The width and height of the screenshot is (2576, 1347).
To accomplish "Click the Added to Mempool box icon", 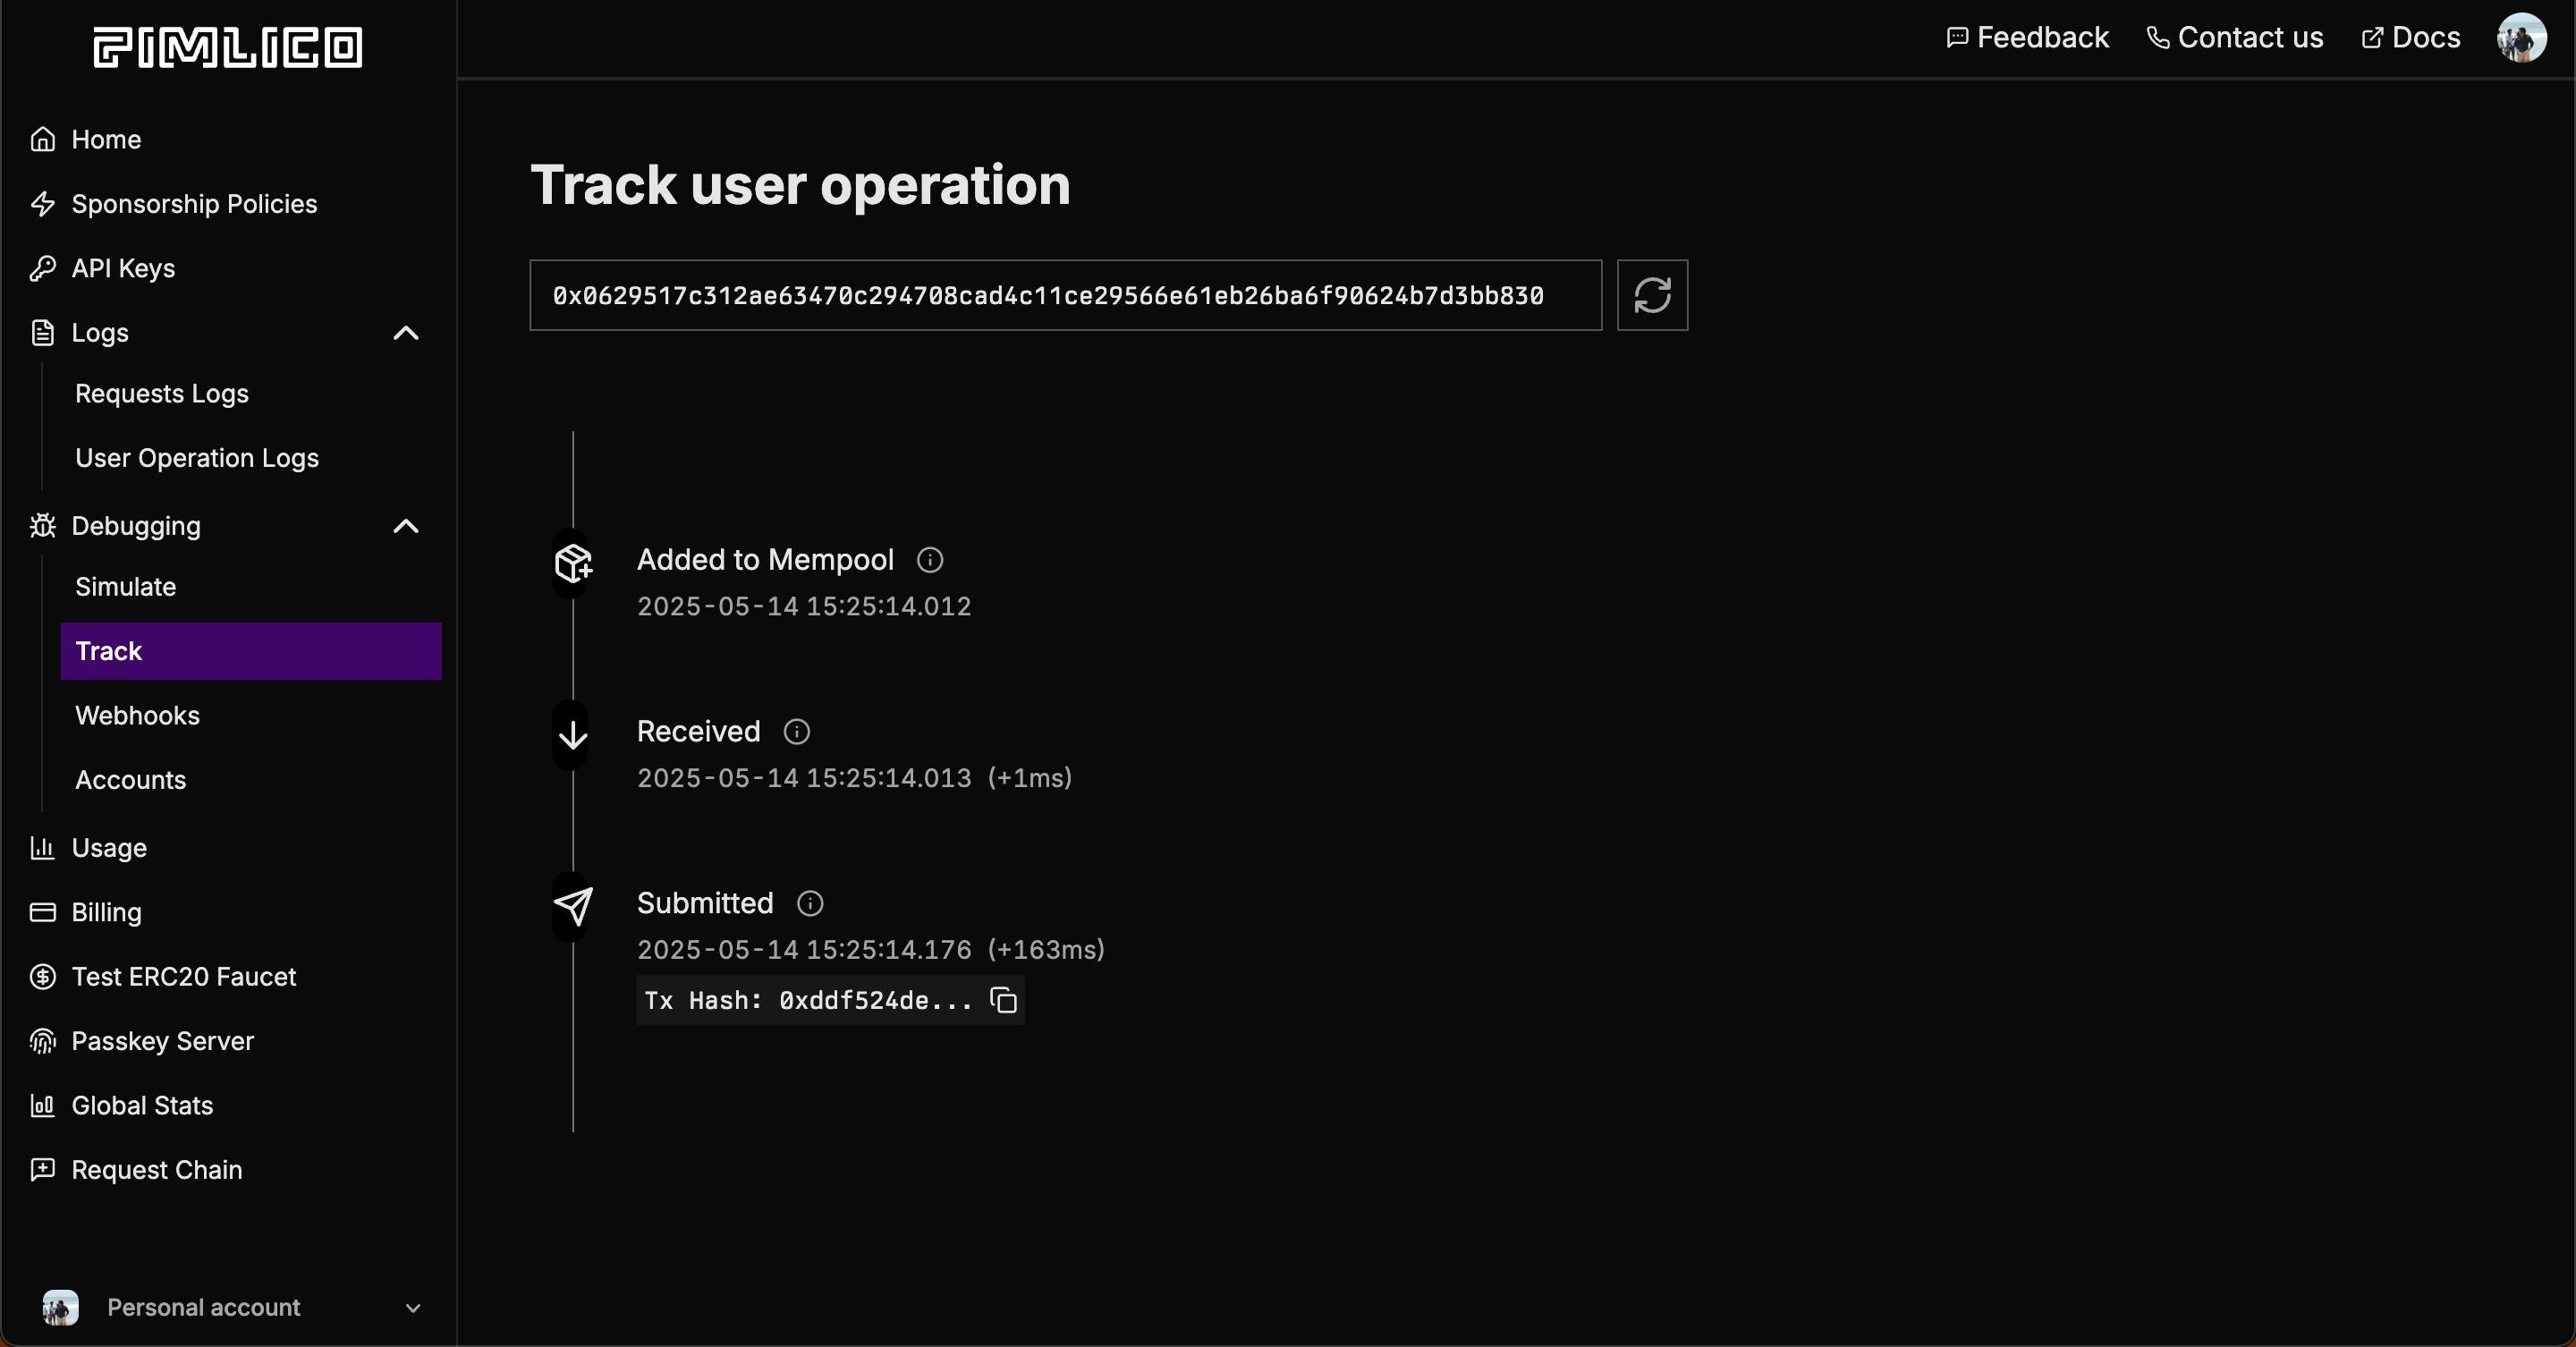I will click(573, 563).
